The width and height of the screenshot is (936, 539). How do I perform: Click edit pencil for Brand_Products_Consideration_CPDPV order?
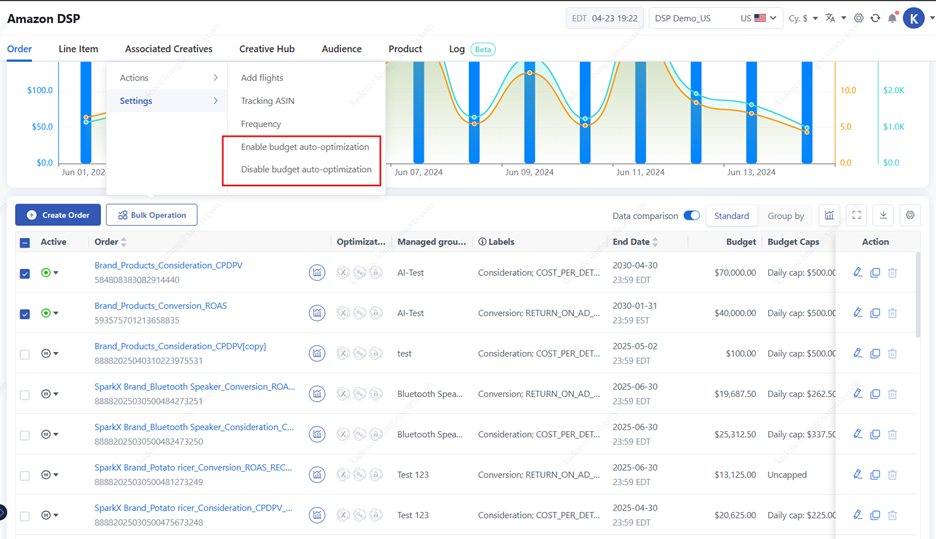click(857, 272)
